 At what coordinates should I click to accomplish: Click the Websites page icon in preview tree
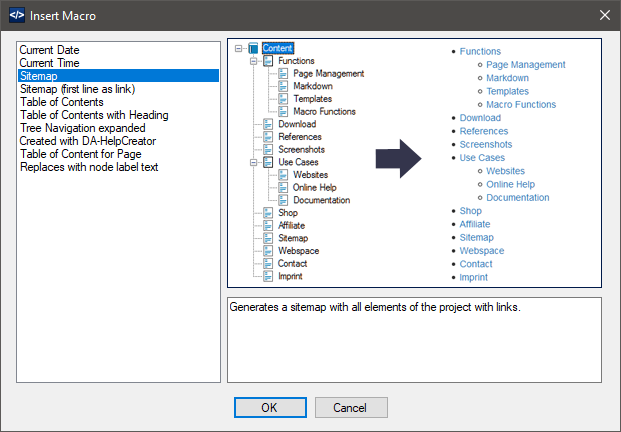click(283, 175)
